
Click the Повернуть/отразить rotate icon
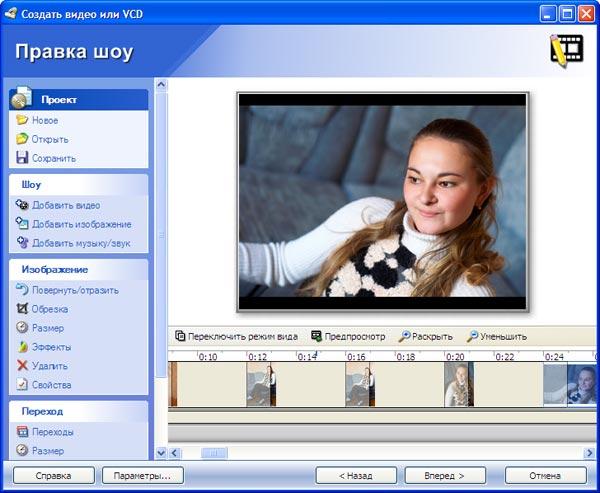[x=22, y=290]
